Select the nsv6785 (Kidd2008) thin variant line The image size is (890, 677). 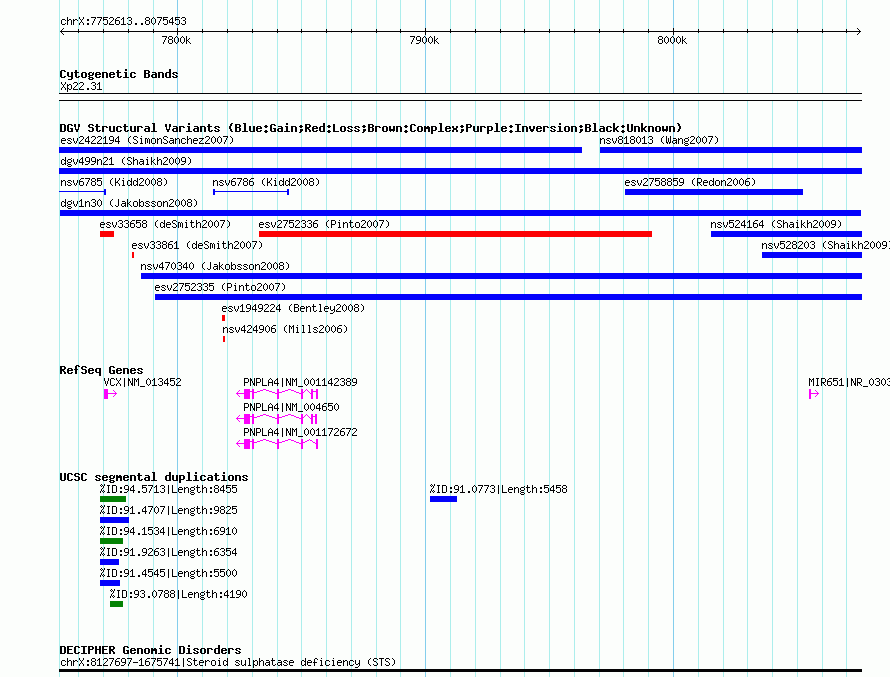82,192
